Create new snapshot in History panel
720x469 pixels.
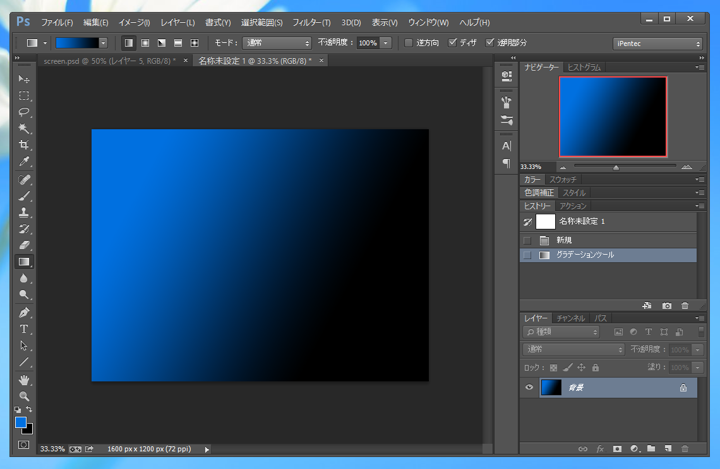[x=667, y=305]
